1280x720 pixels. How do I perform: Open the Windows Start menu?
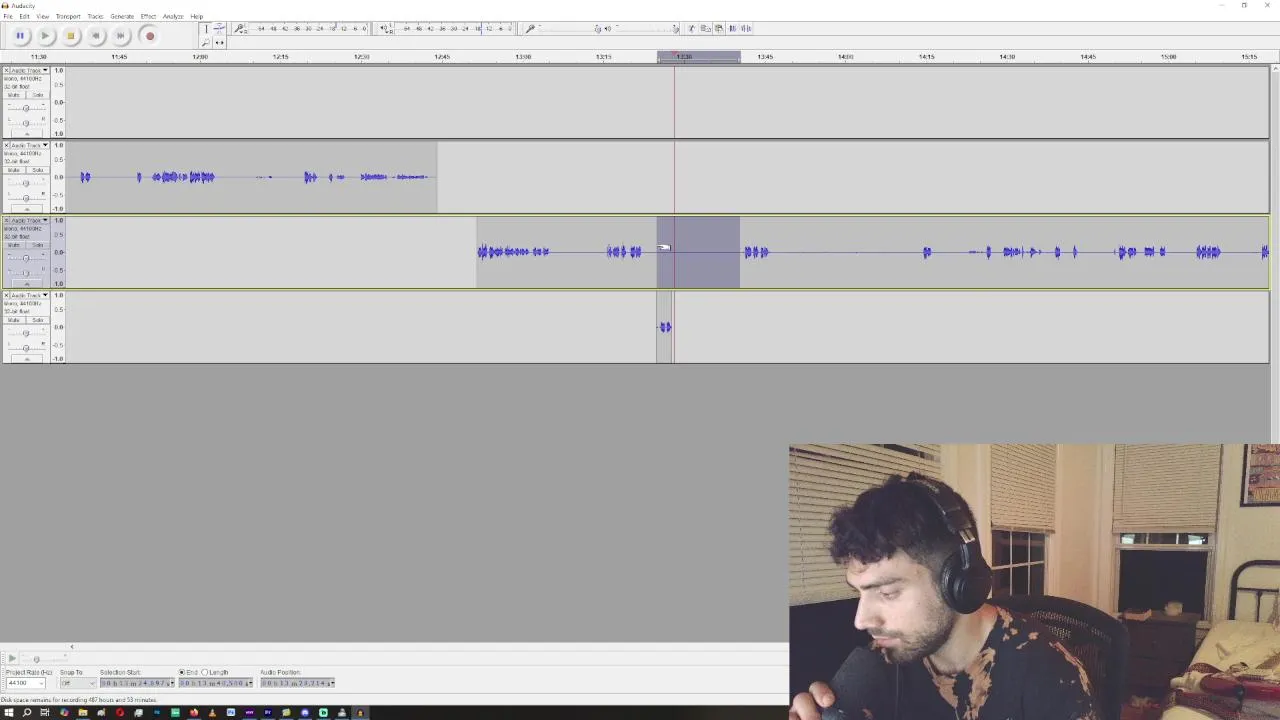tap(9, 713)
